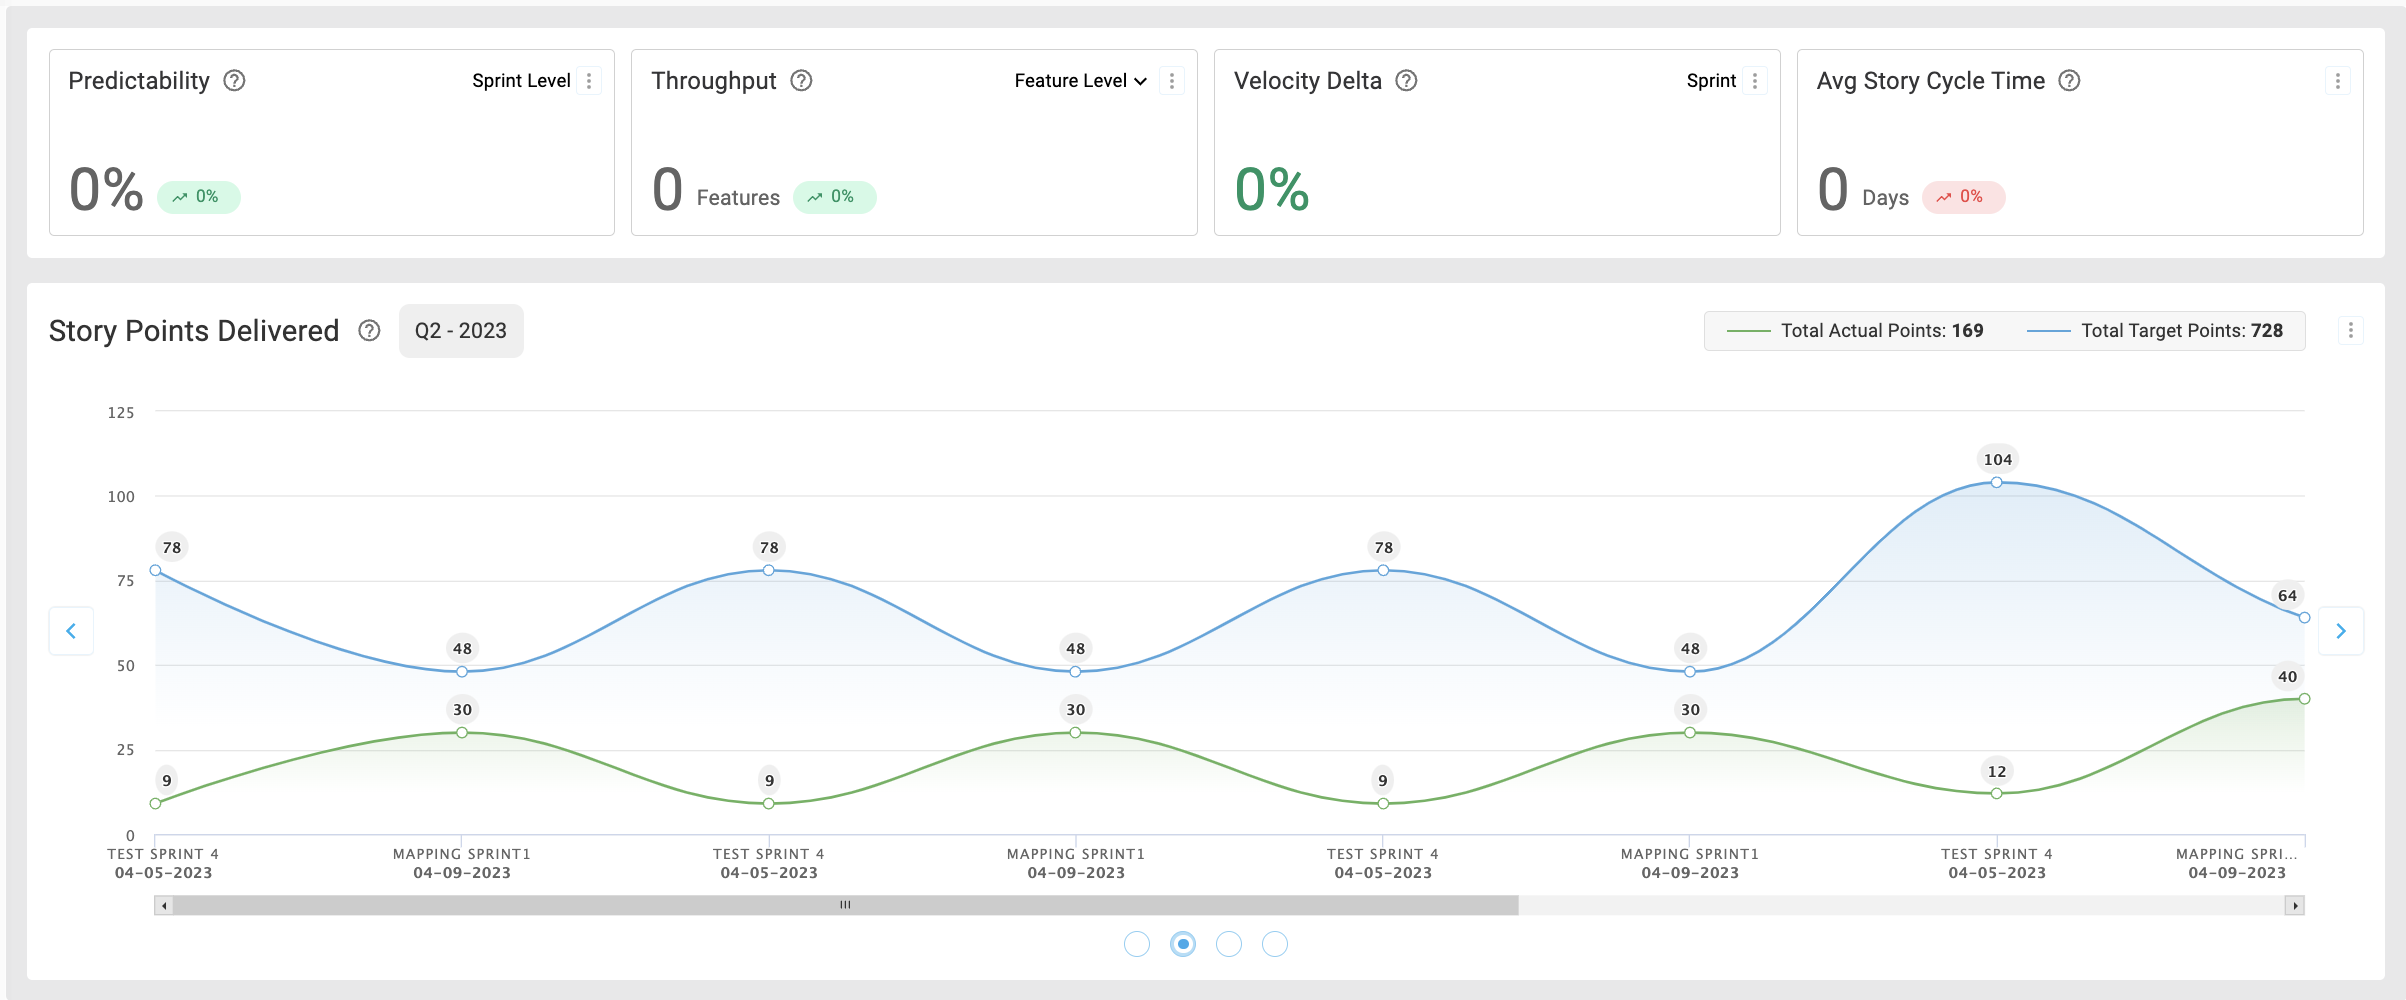Open Throughput card kebab menu
The height and width of the screenshot is (1000, 2406).
pos(1172,81)
